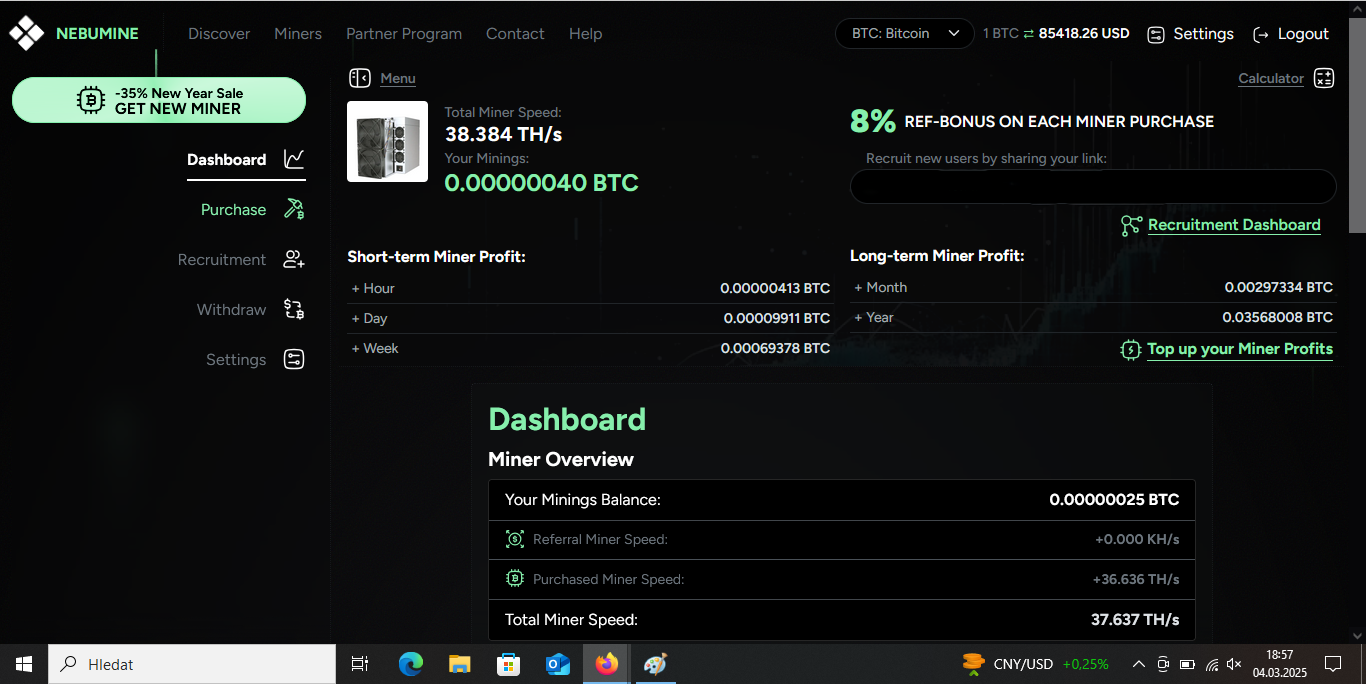Viewport: 1366px width, 684px height.
Task: Click the sidebar Settings slider icon
Action: [294, 360]
